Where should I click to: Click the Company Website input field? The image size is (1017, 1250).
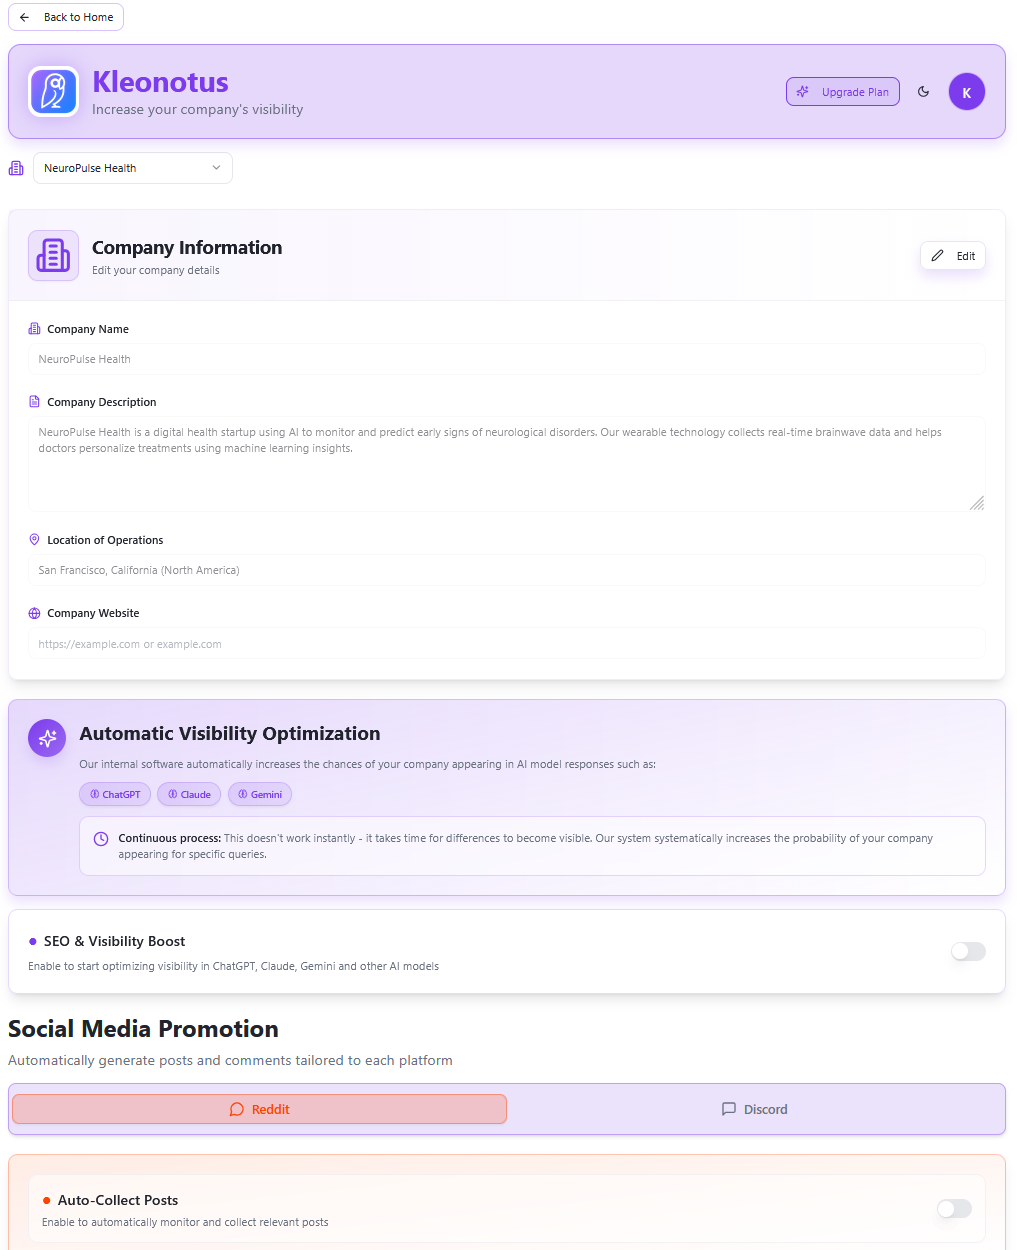(506, 643)
